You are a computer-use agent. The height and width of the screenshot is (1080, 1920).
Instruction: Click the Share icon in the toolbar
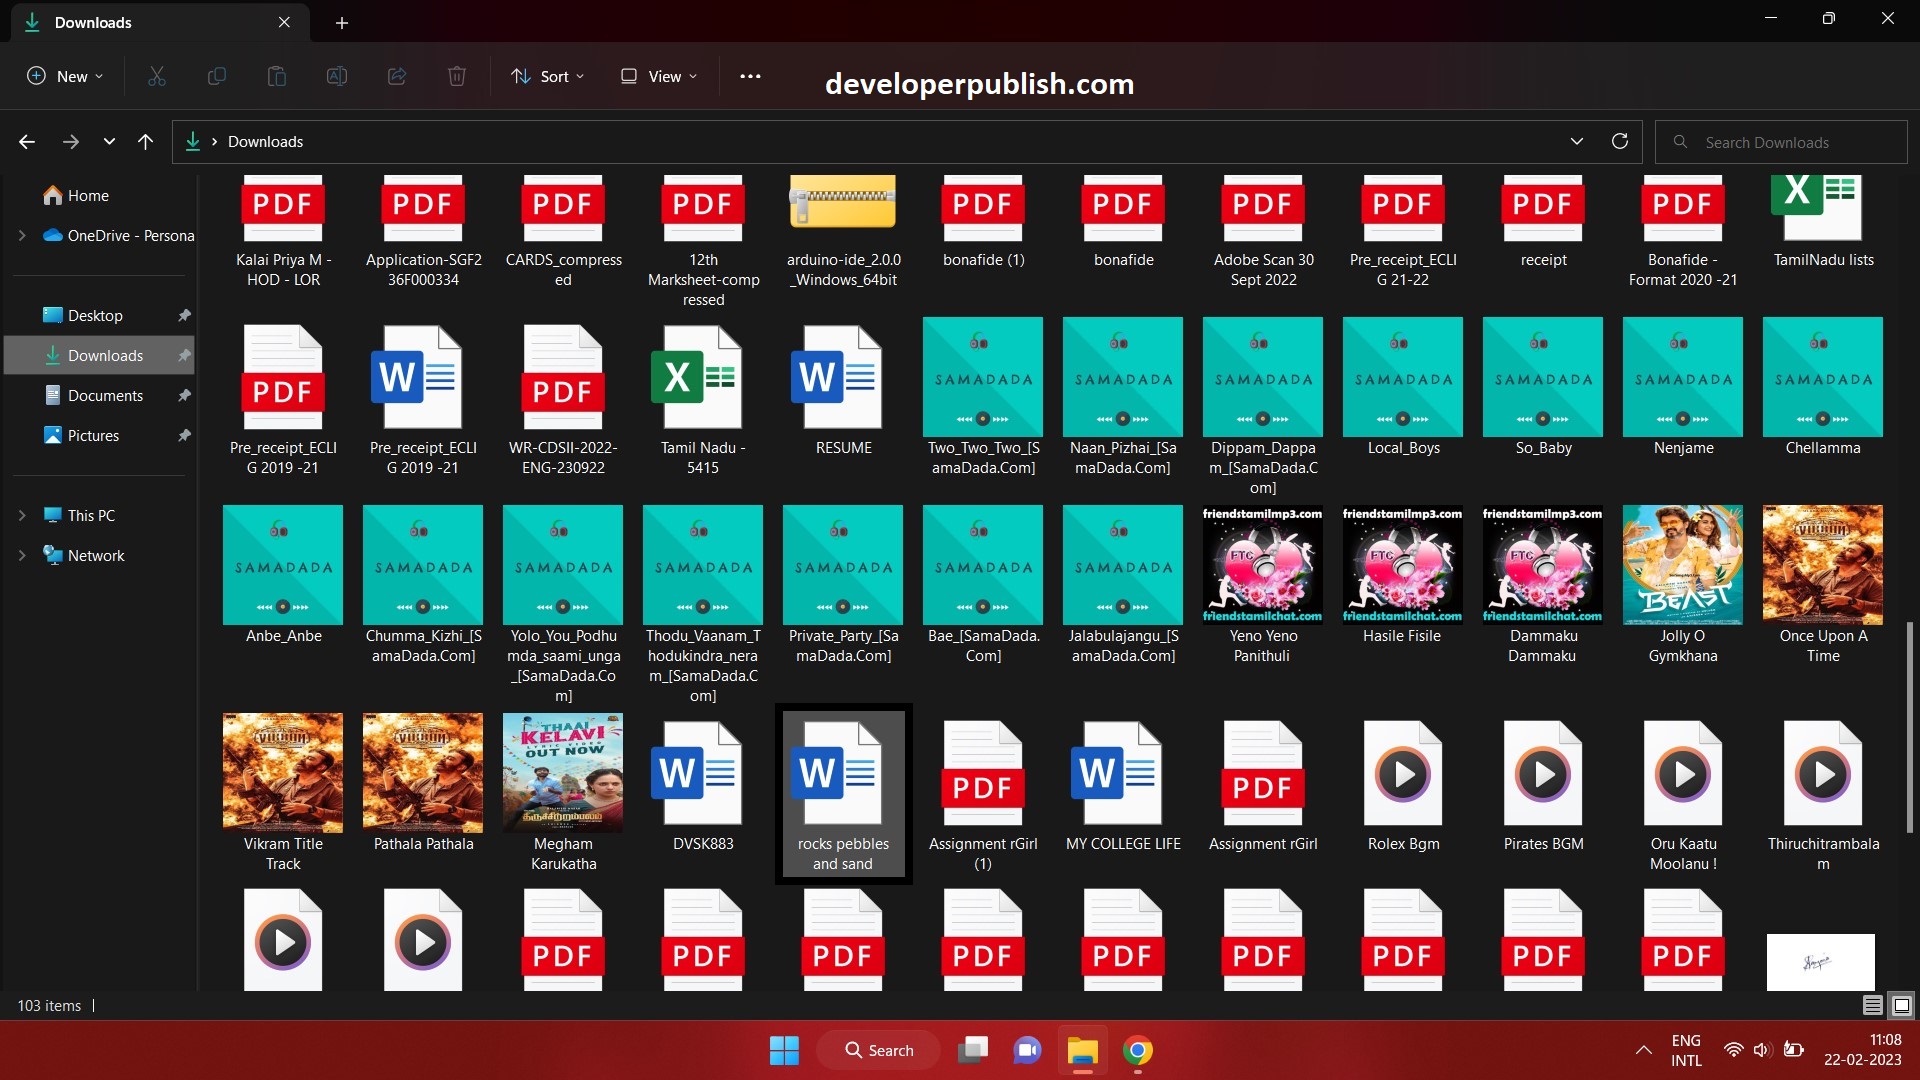coord(397,75)
